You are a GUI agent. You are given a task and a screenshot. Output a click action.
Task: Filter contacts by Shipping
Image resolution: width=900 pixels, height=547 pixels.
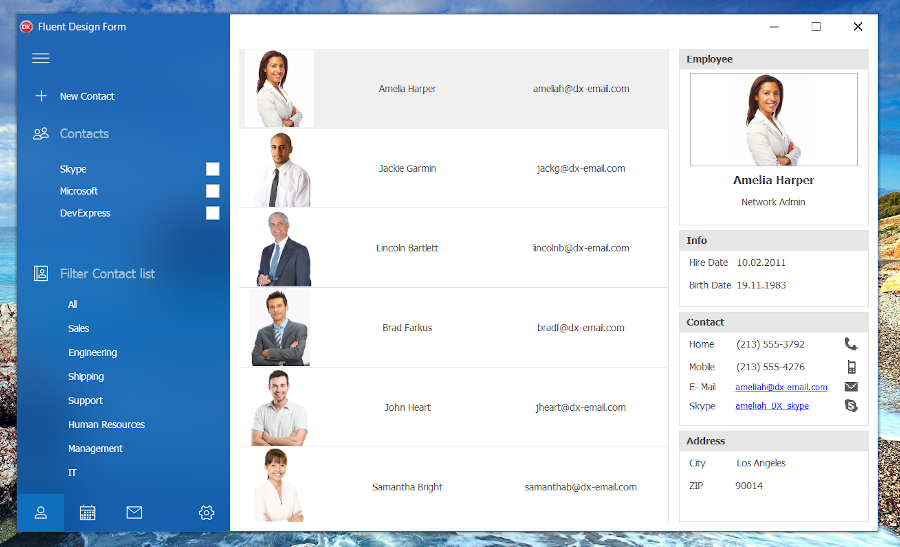[86, 377]
